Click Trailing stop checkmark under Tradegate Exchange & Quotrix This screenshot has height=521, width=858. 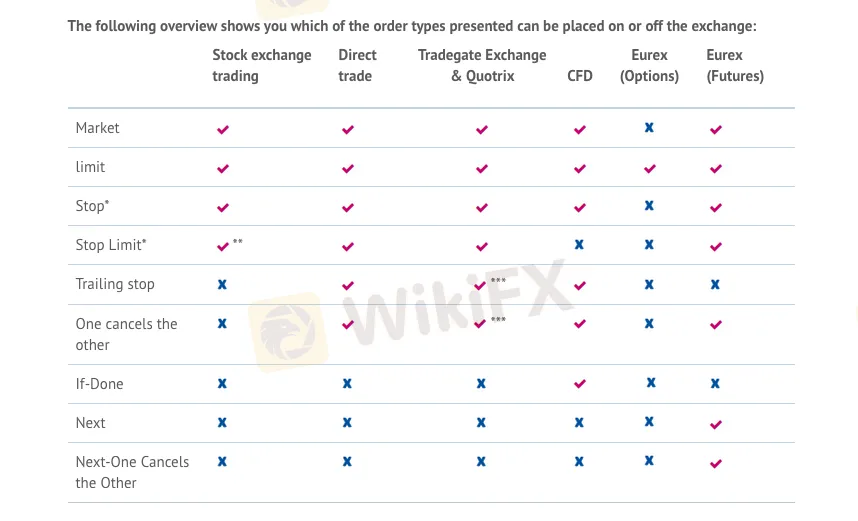[481, 286]
